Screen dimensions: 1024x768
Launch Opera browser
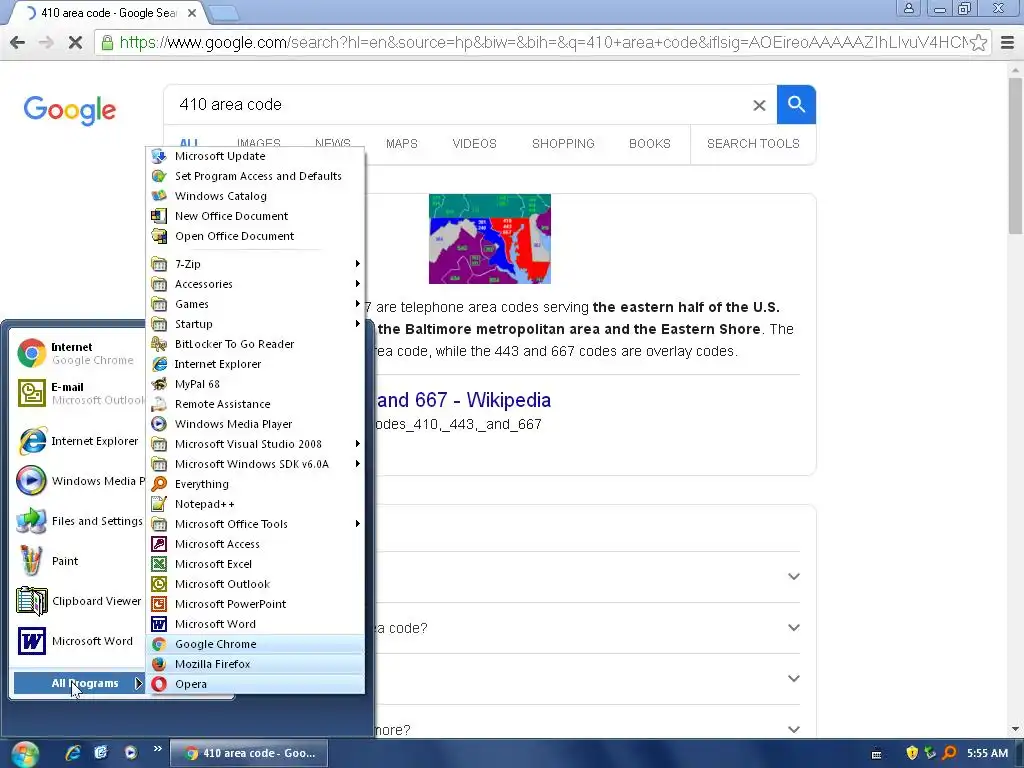255,684
